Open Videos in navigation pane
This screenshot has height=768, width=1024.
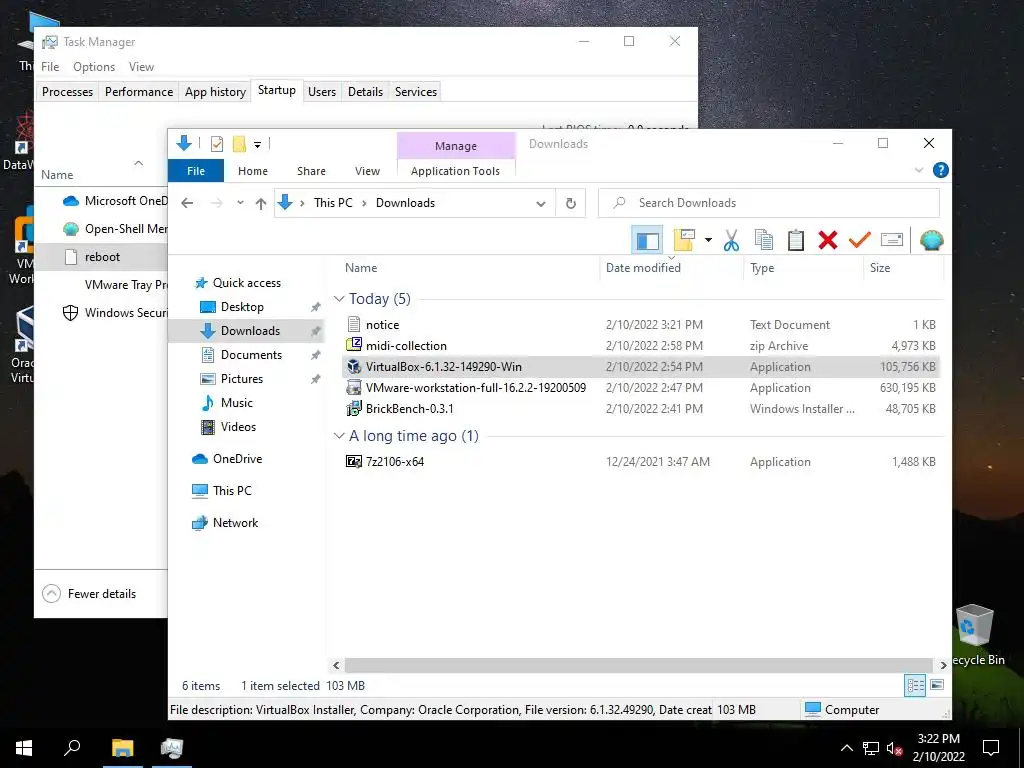[x=238, y=427]
